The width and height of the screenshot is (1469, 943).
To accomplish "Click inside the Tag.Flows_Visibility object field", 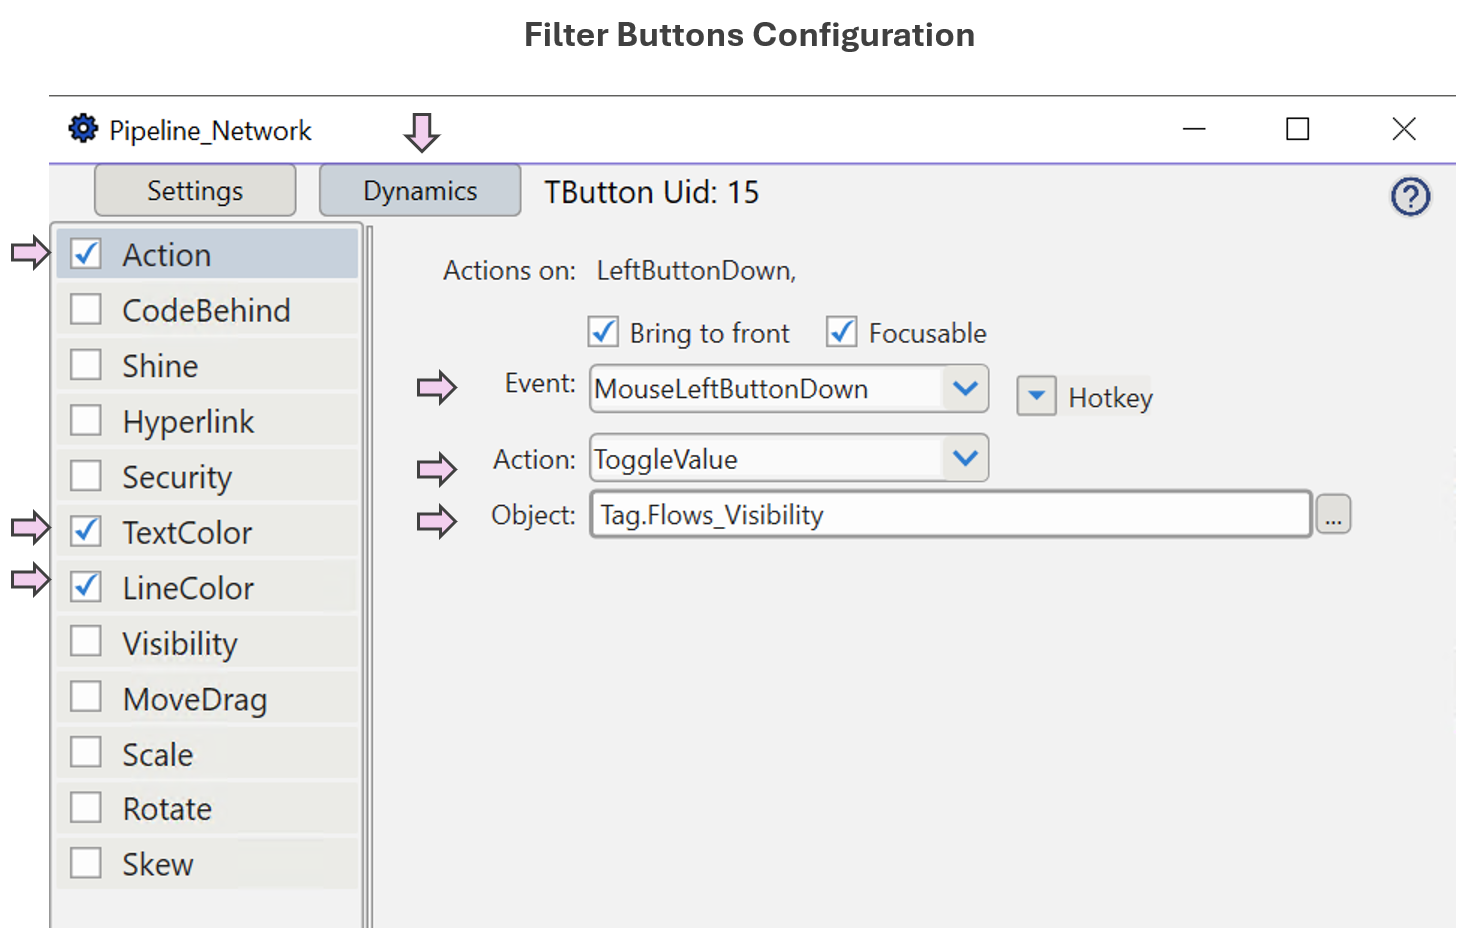I will click(900, 514).
